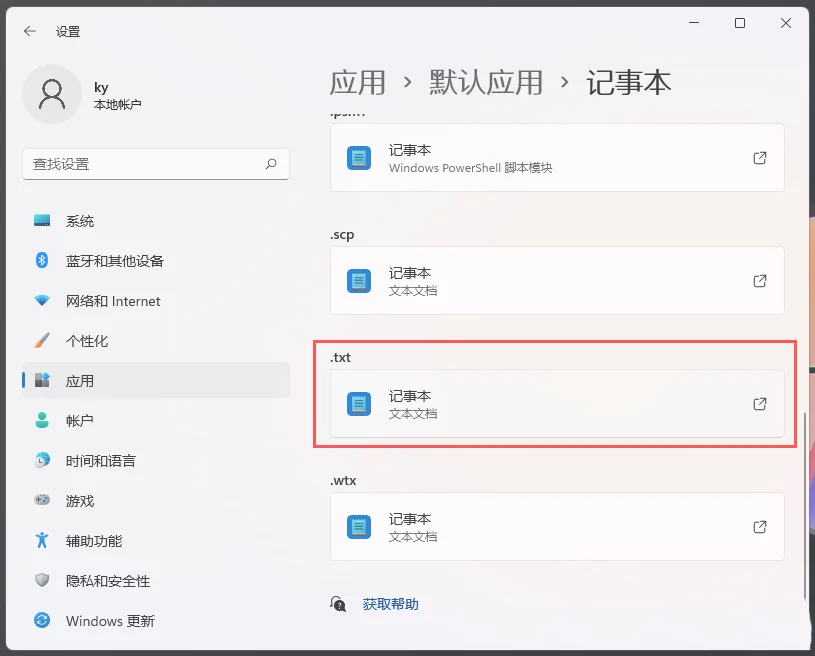Click the 个性化 paintbrush icon
Screen dimensions: 815x656
click(x=42, y=340)
